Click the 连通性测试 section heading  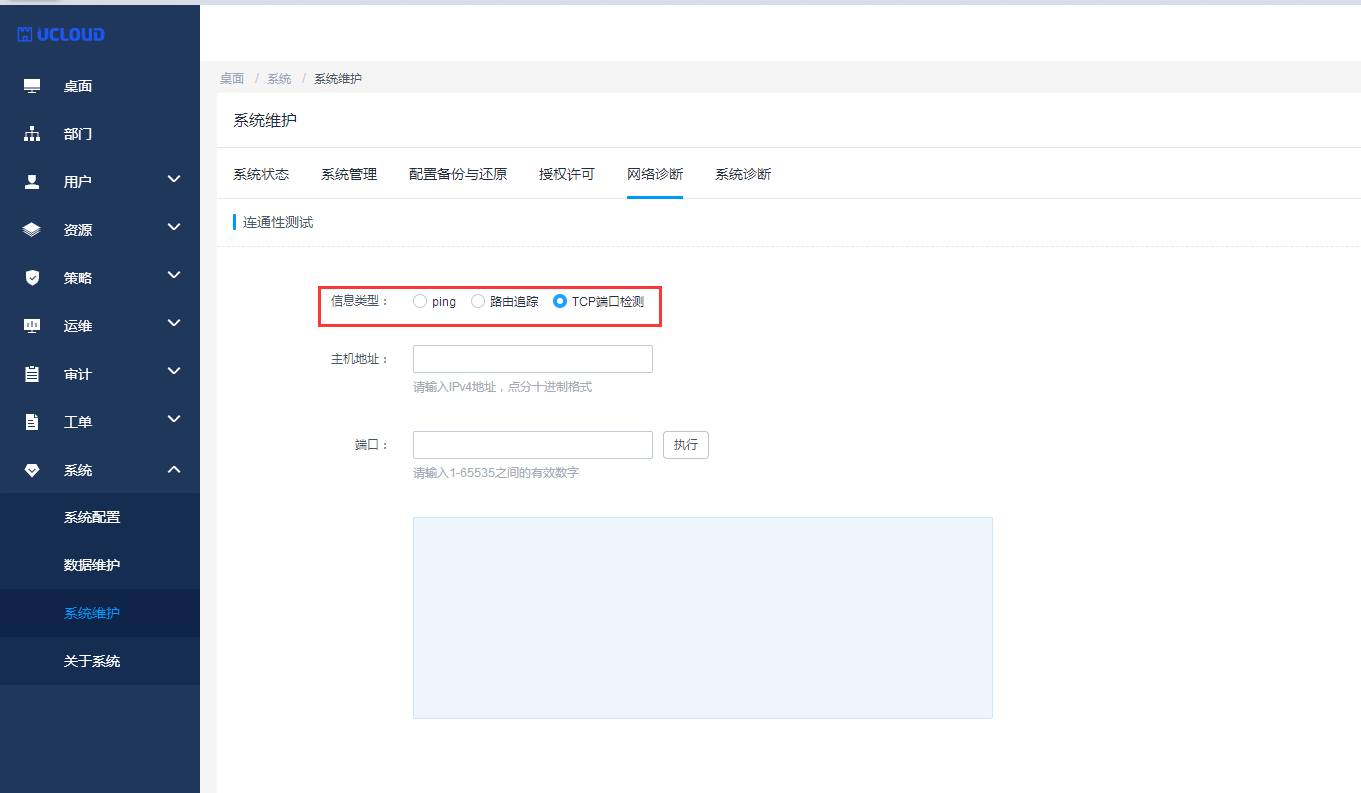278,222
